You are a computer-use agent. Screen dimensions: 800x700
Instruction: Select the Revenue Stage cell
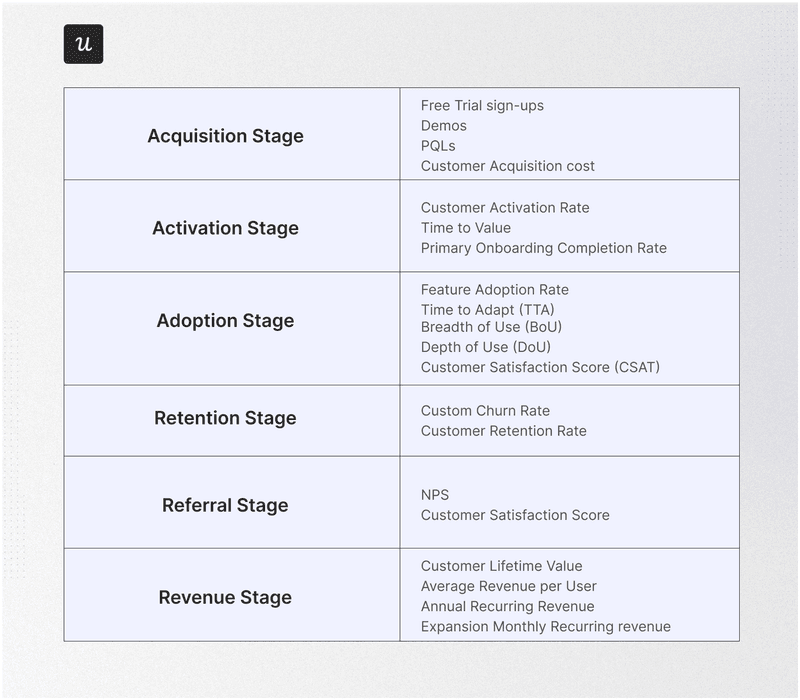(x=225, y=597)
